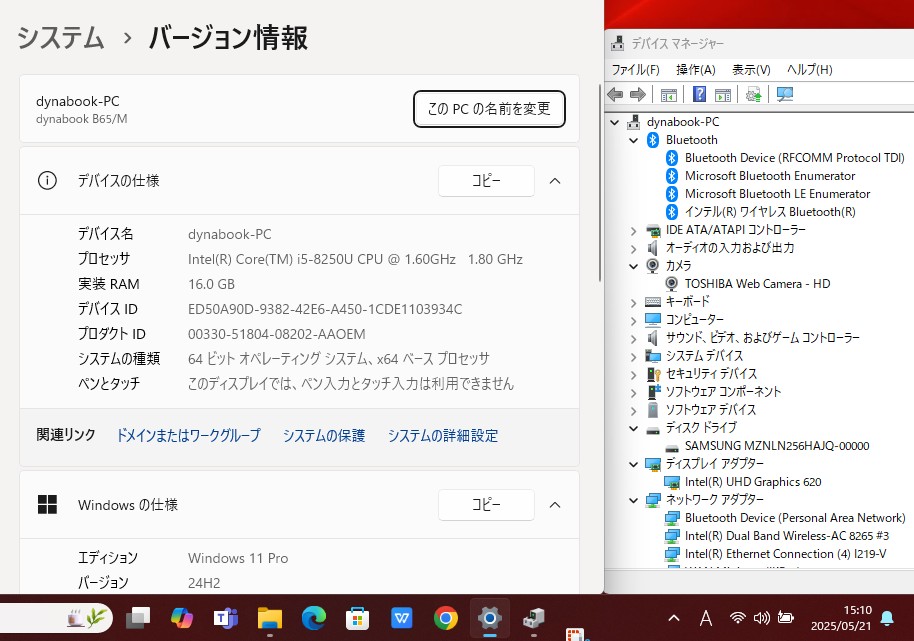Click the デバイスの仕様 info icon
The image size is (914, 641).
click(47, 181)
